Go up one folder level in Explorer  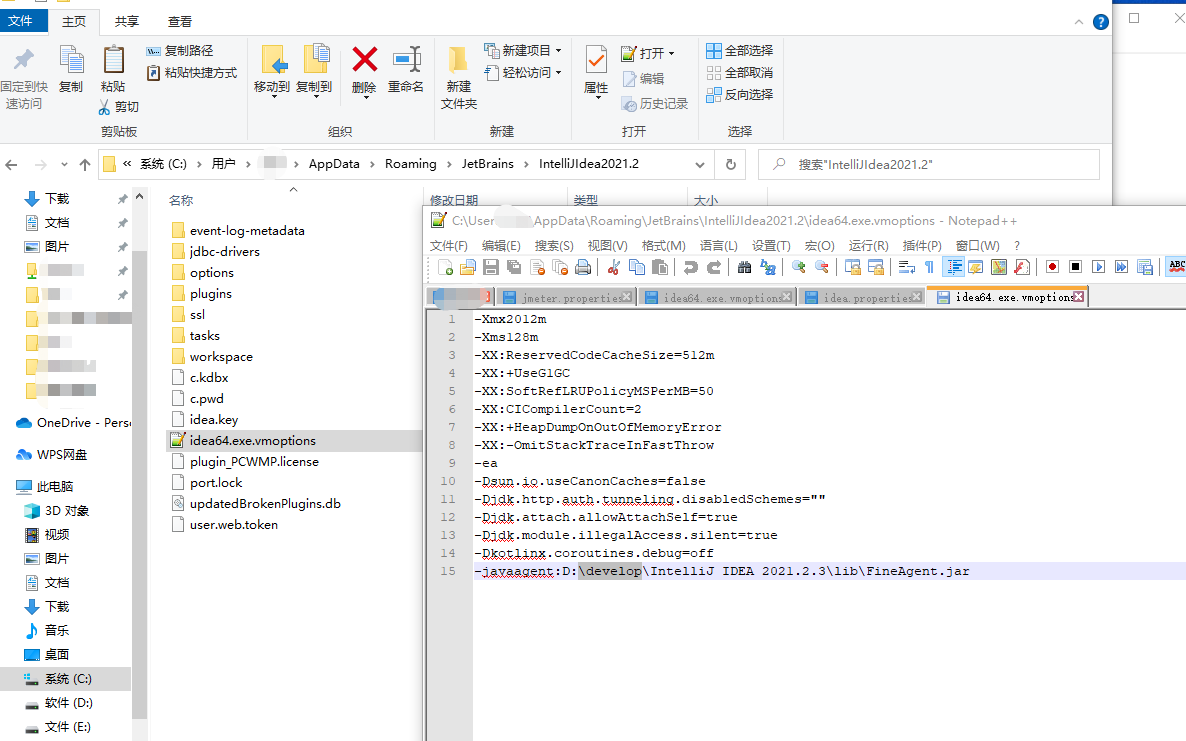(85, 164)
